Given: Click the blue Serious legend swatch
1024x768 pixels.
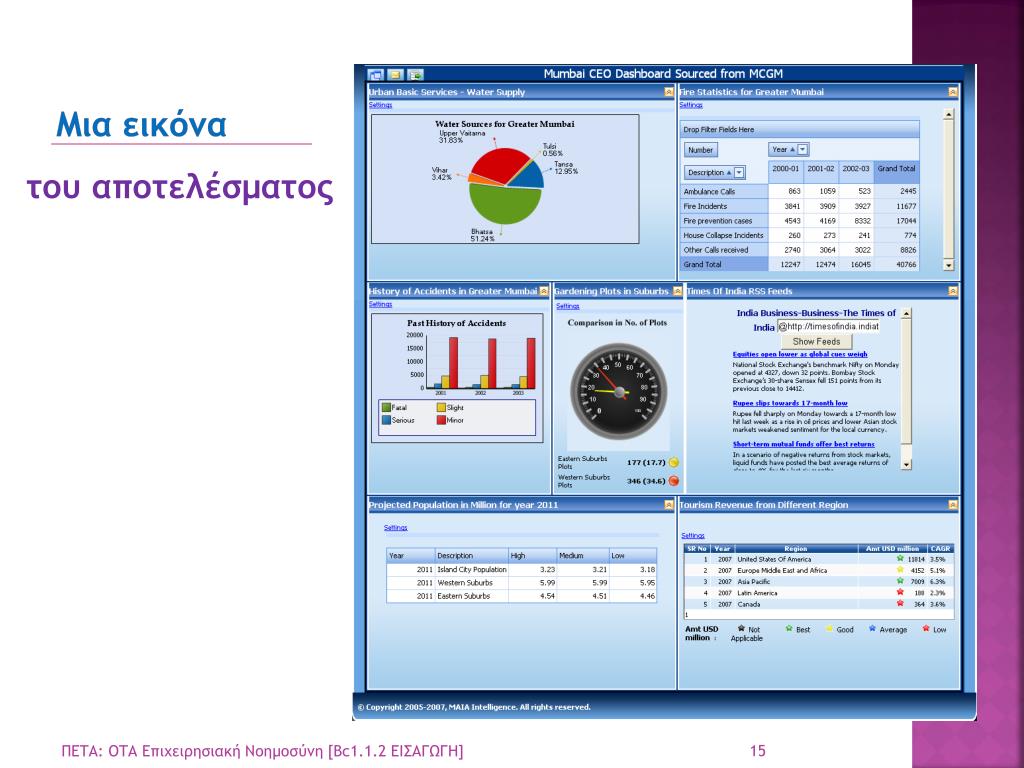Looking at the screenshot, I should pos(386,421).
